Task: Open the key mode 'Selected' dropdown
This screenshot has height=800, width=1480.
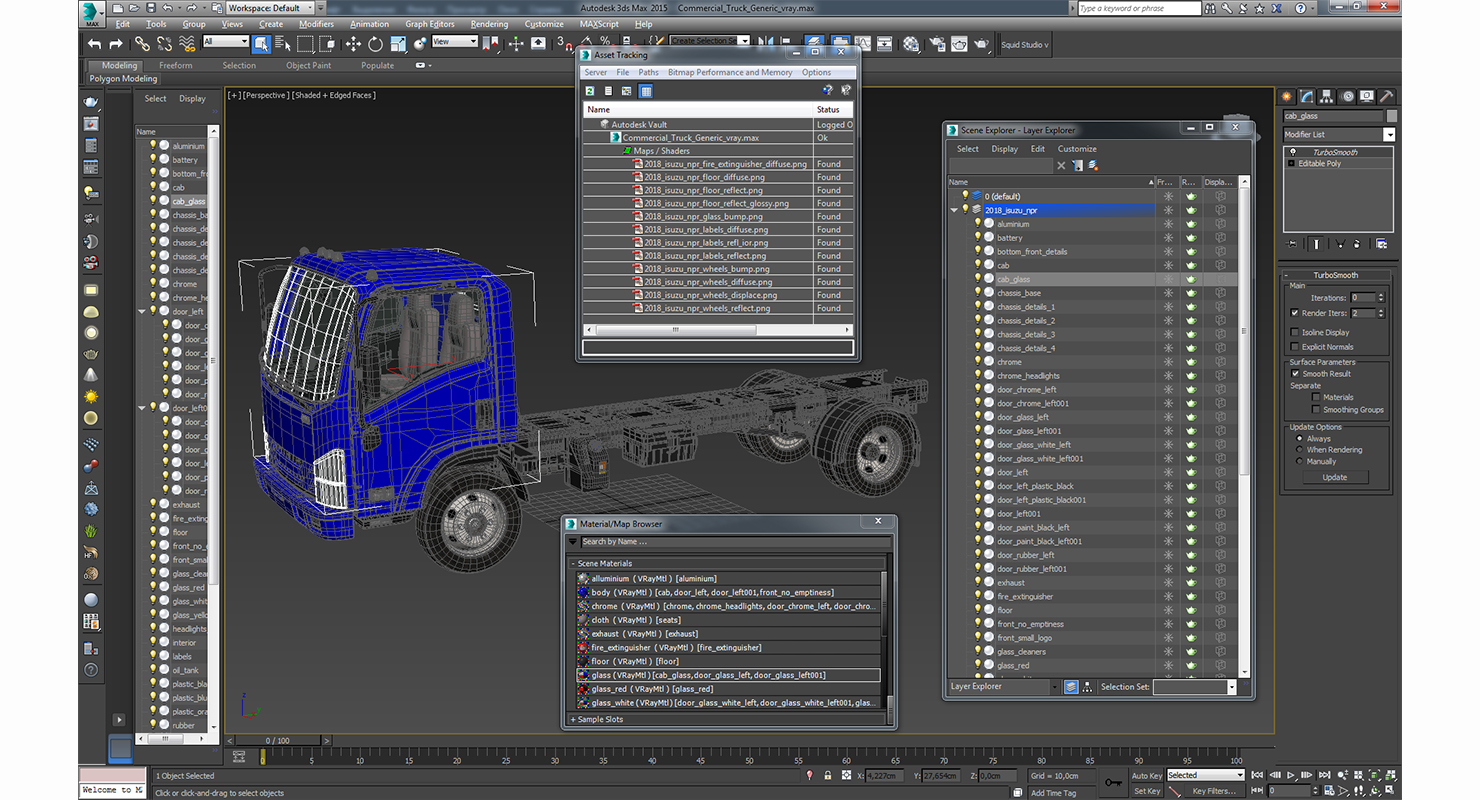Action: [x=1205, y=775]
